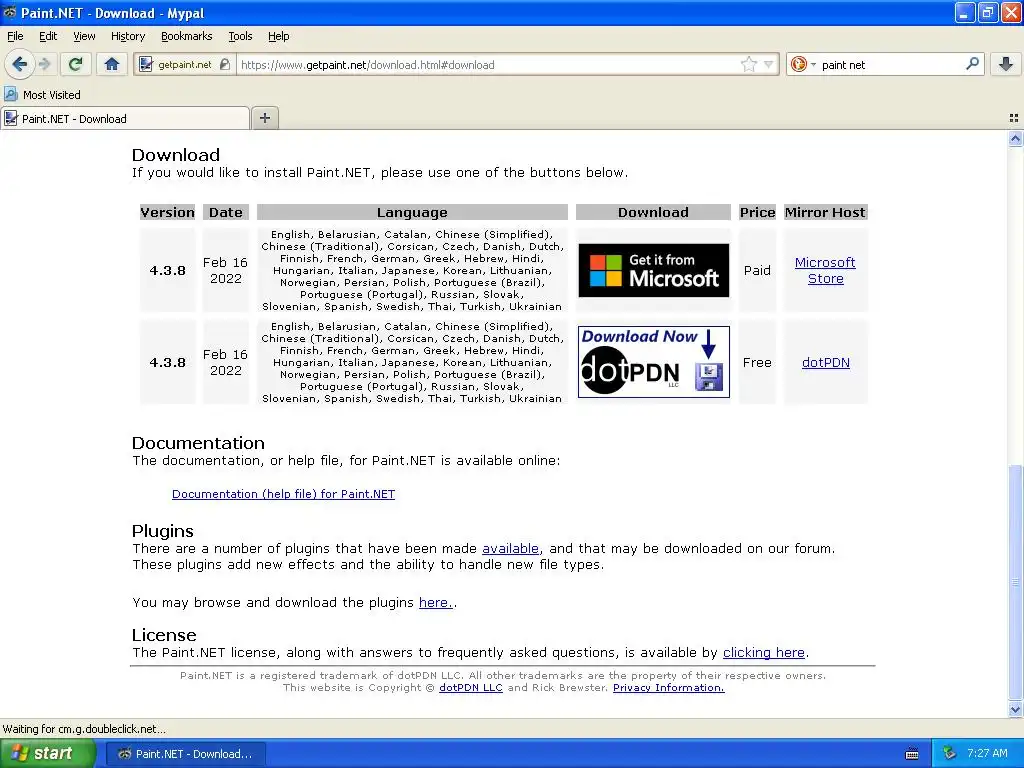Click the forward navigation arrow

coord(44,64)
